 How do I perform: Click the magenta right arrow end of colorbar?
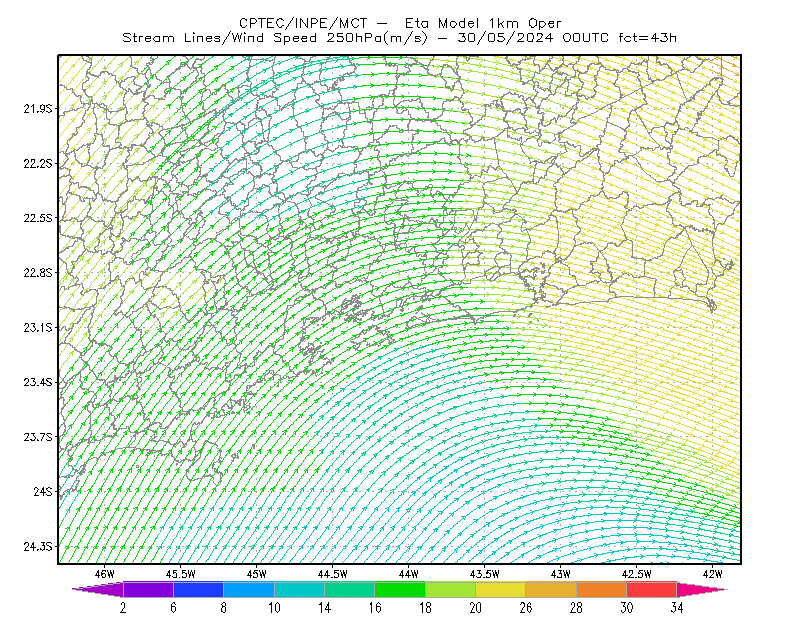tap(702, 589)
